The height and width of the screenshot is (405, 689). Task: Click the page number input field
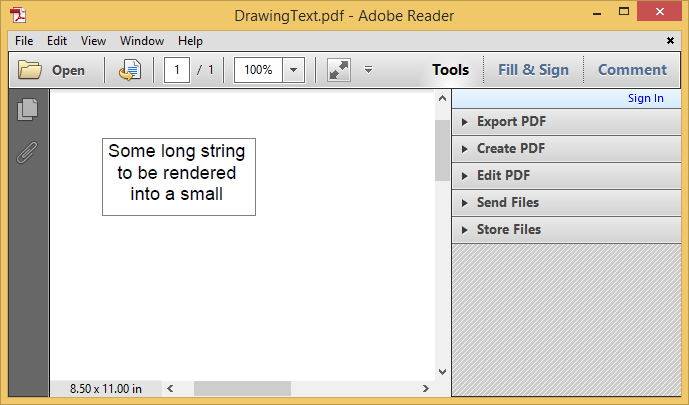click(x=177, y=70)
